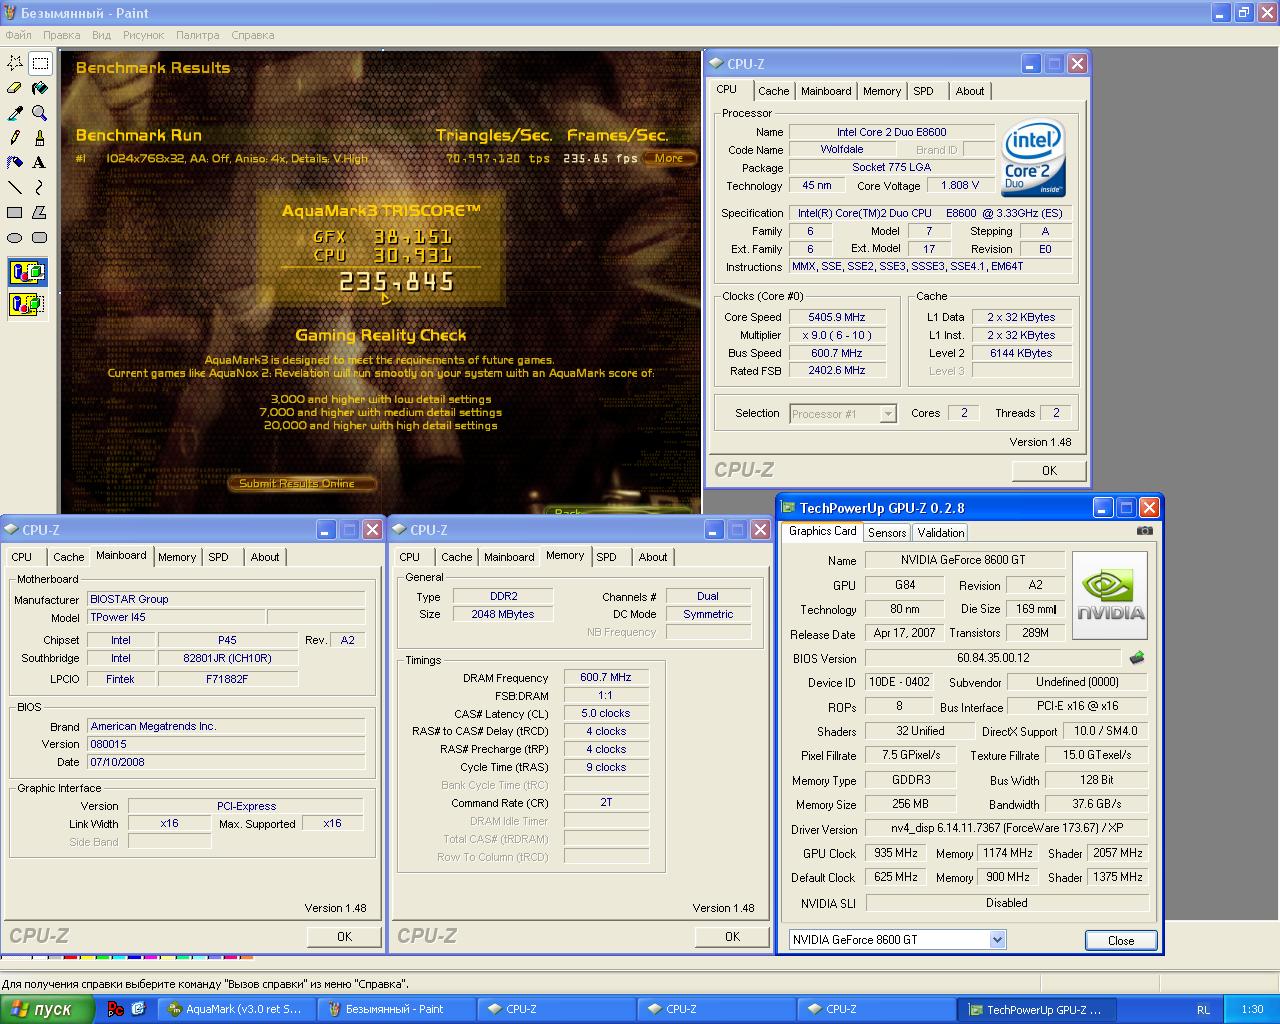The height and width of the screenshot is (1024, 1280).
Task: Switch to Cache tab in CPU-Z CPU window
Action: (x=773, y=91)
